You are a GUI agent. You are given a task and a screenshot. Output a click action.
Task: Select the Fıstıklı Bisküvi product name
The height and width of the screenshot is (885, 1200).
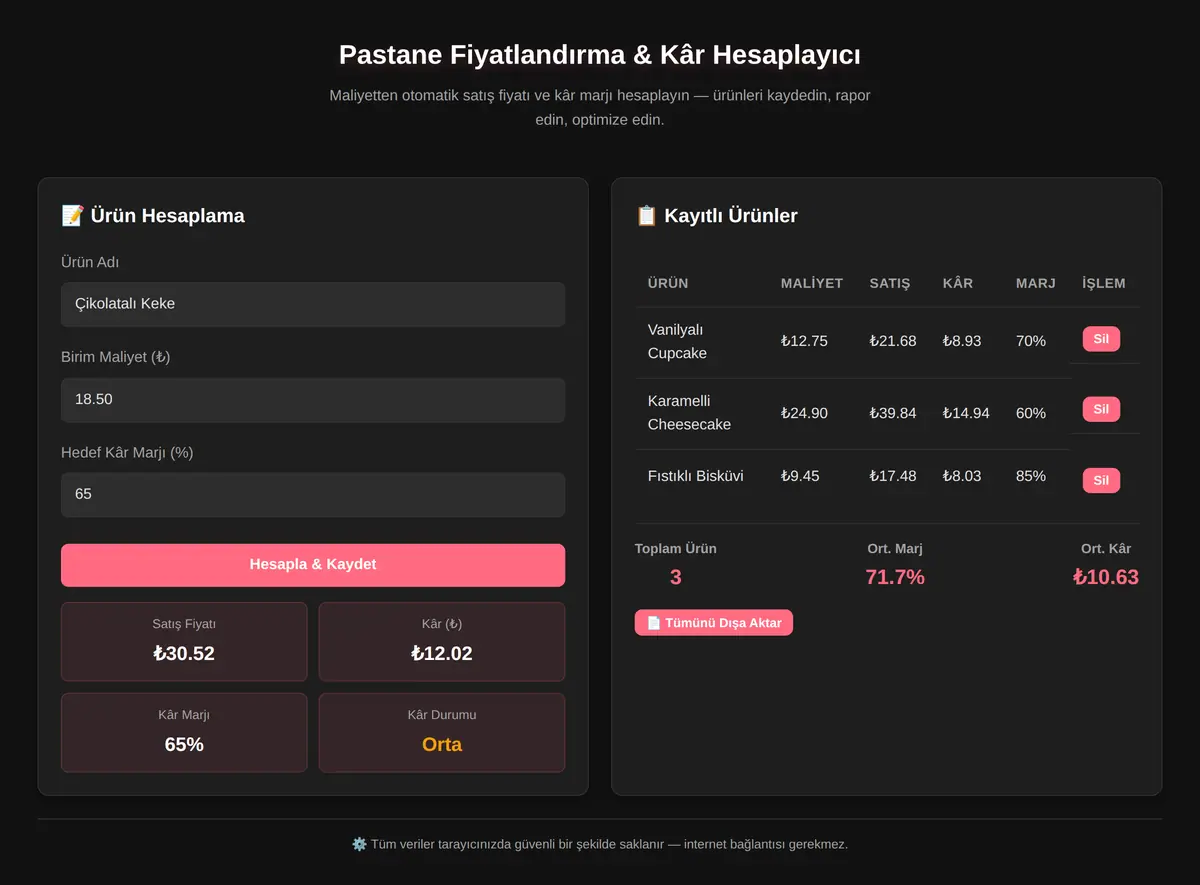tap(696, 476)
